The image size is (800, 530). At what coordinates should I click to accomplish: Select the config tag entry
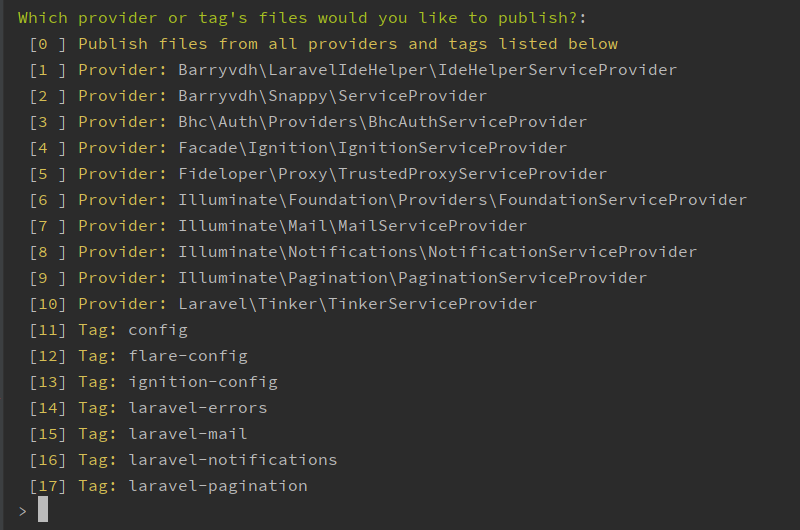click(x=132, y=330)
